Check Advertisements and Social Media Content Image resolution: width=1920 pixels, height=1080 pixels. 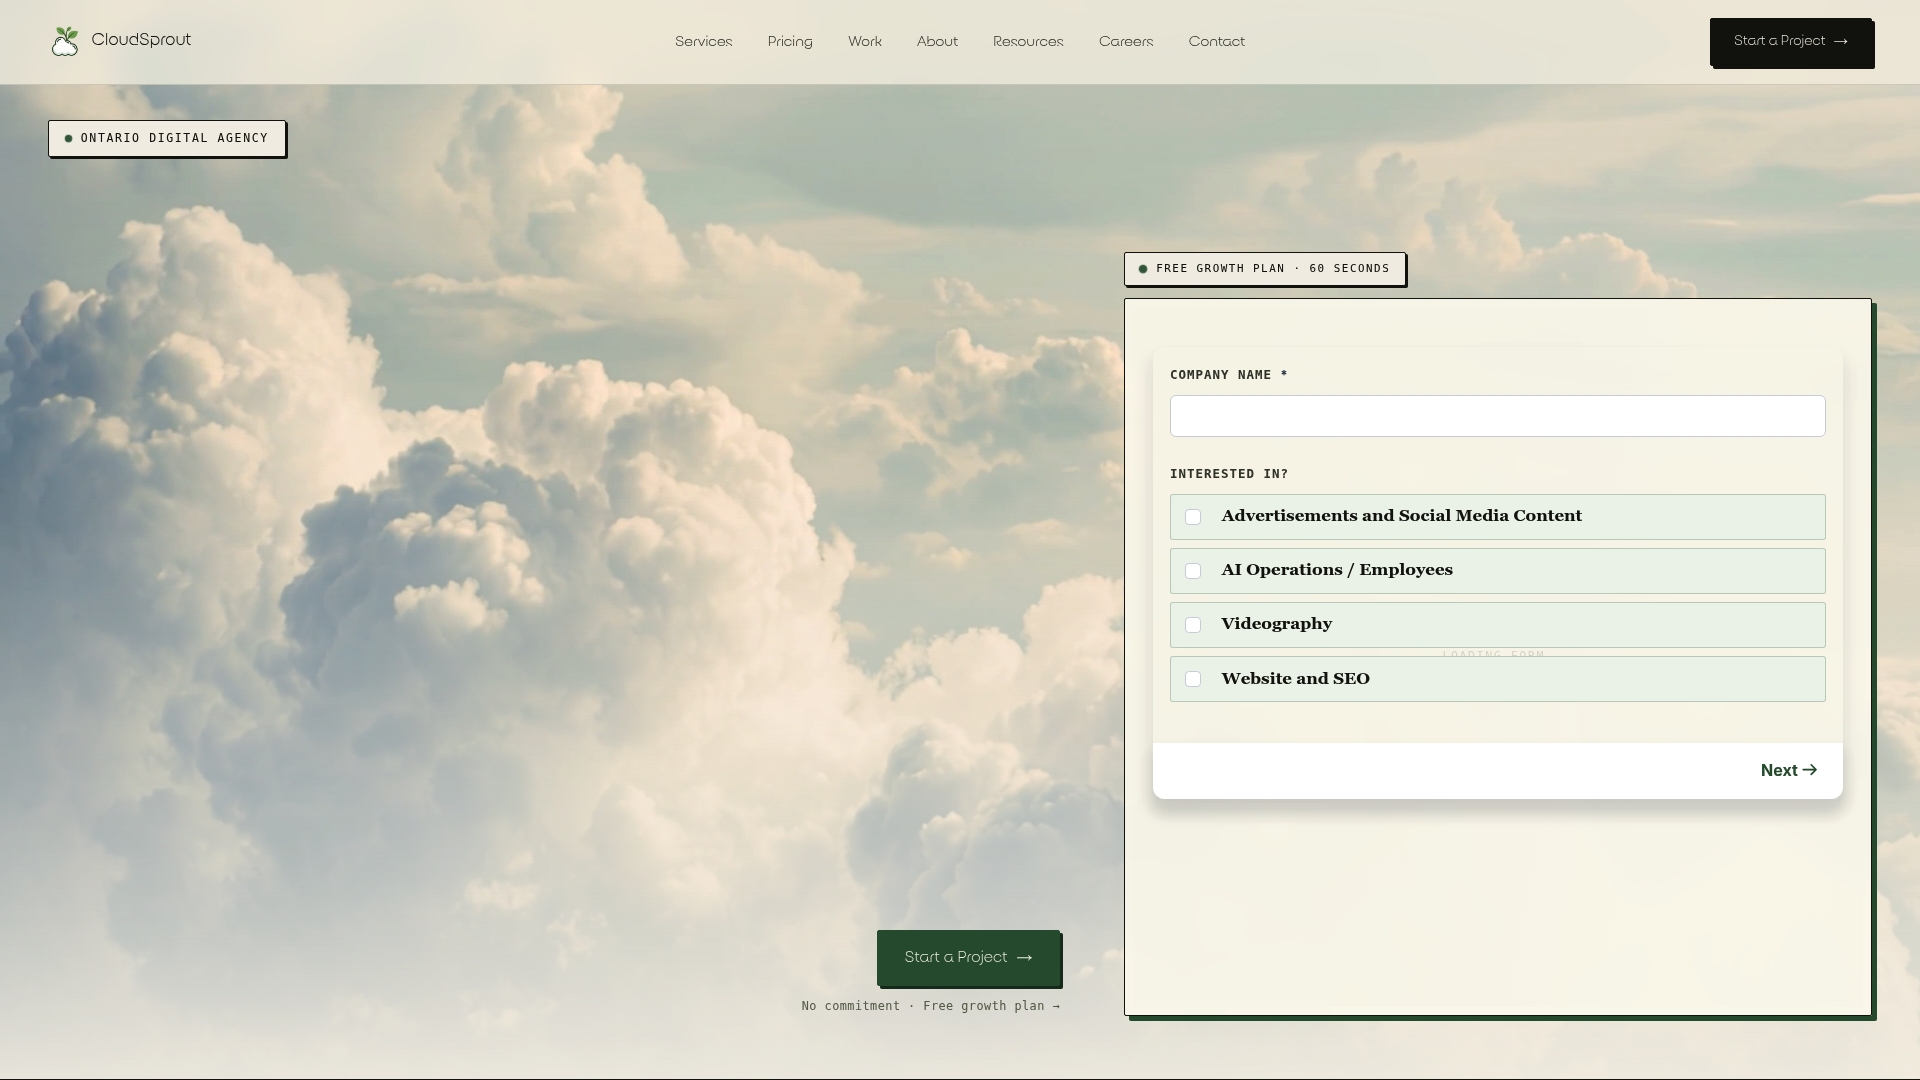1193,517
